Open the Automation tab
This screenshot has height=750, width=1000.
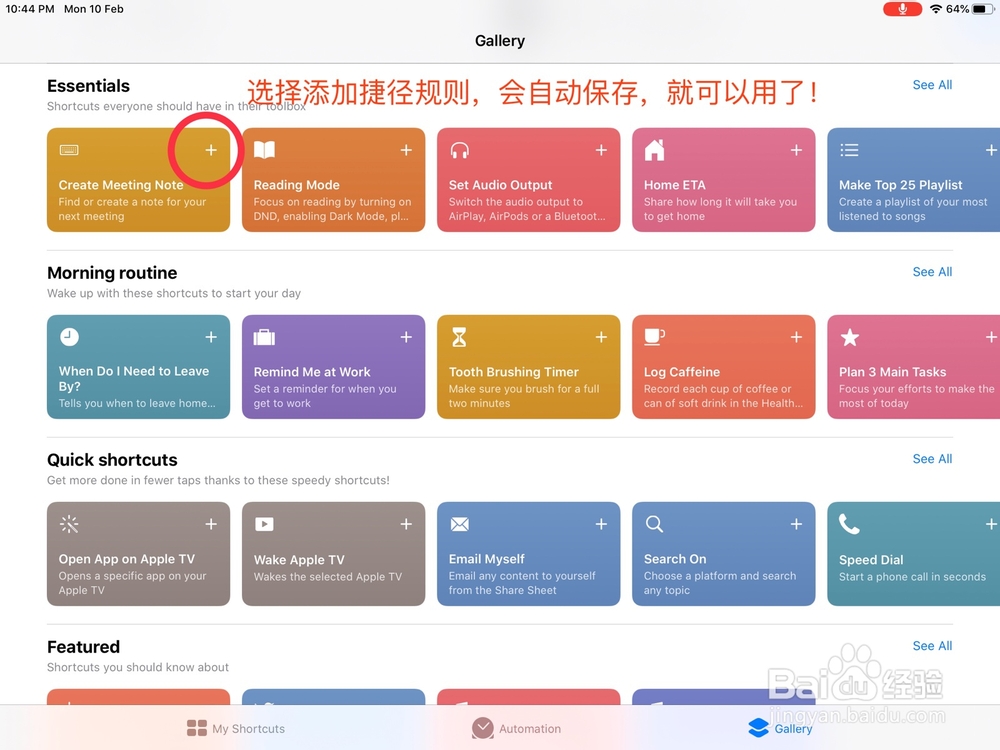(516, 728)
